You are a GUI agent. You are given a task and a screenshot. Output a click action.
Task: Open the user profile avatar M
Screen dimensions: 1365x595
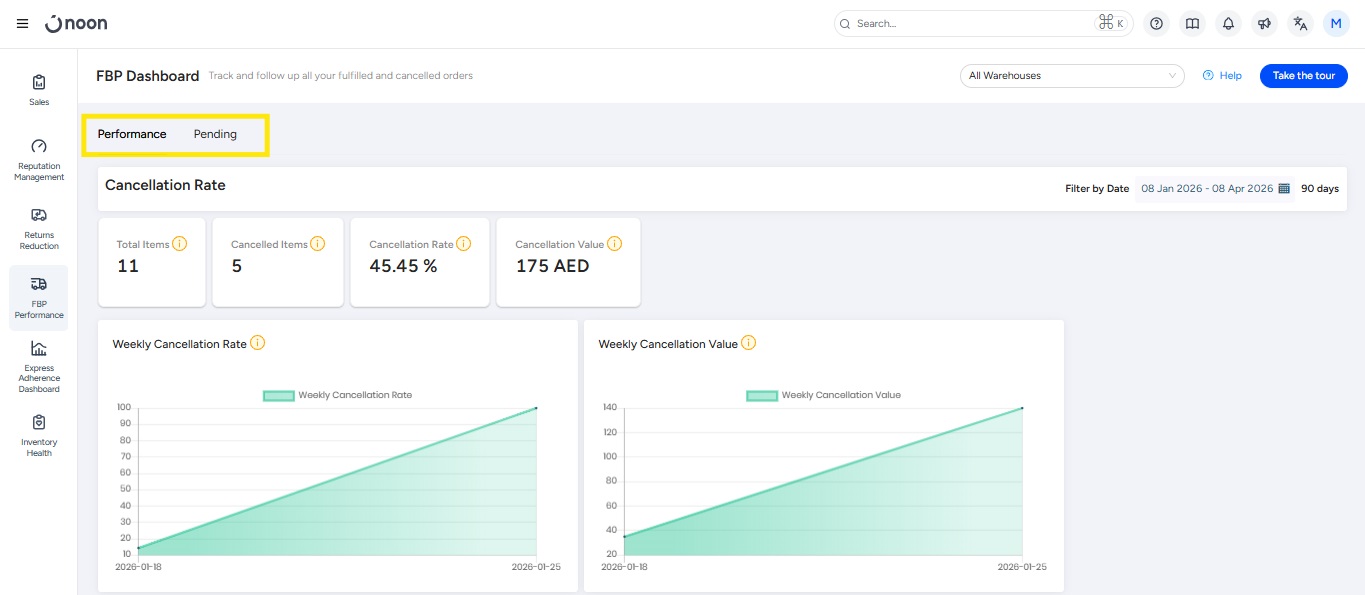[x=1336, y=24]
